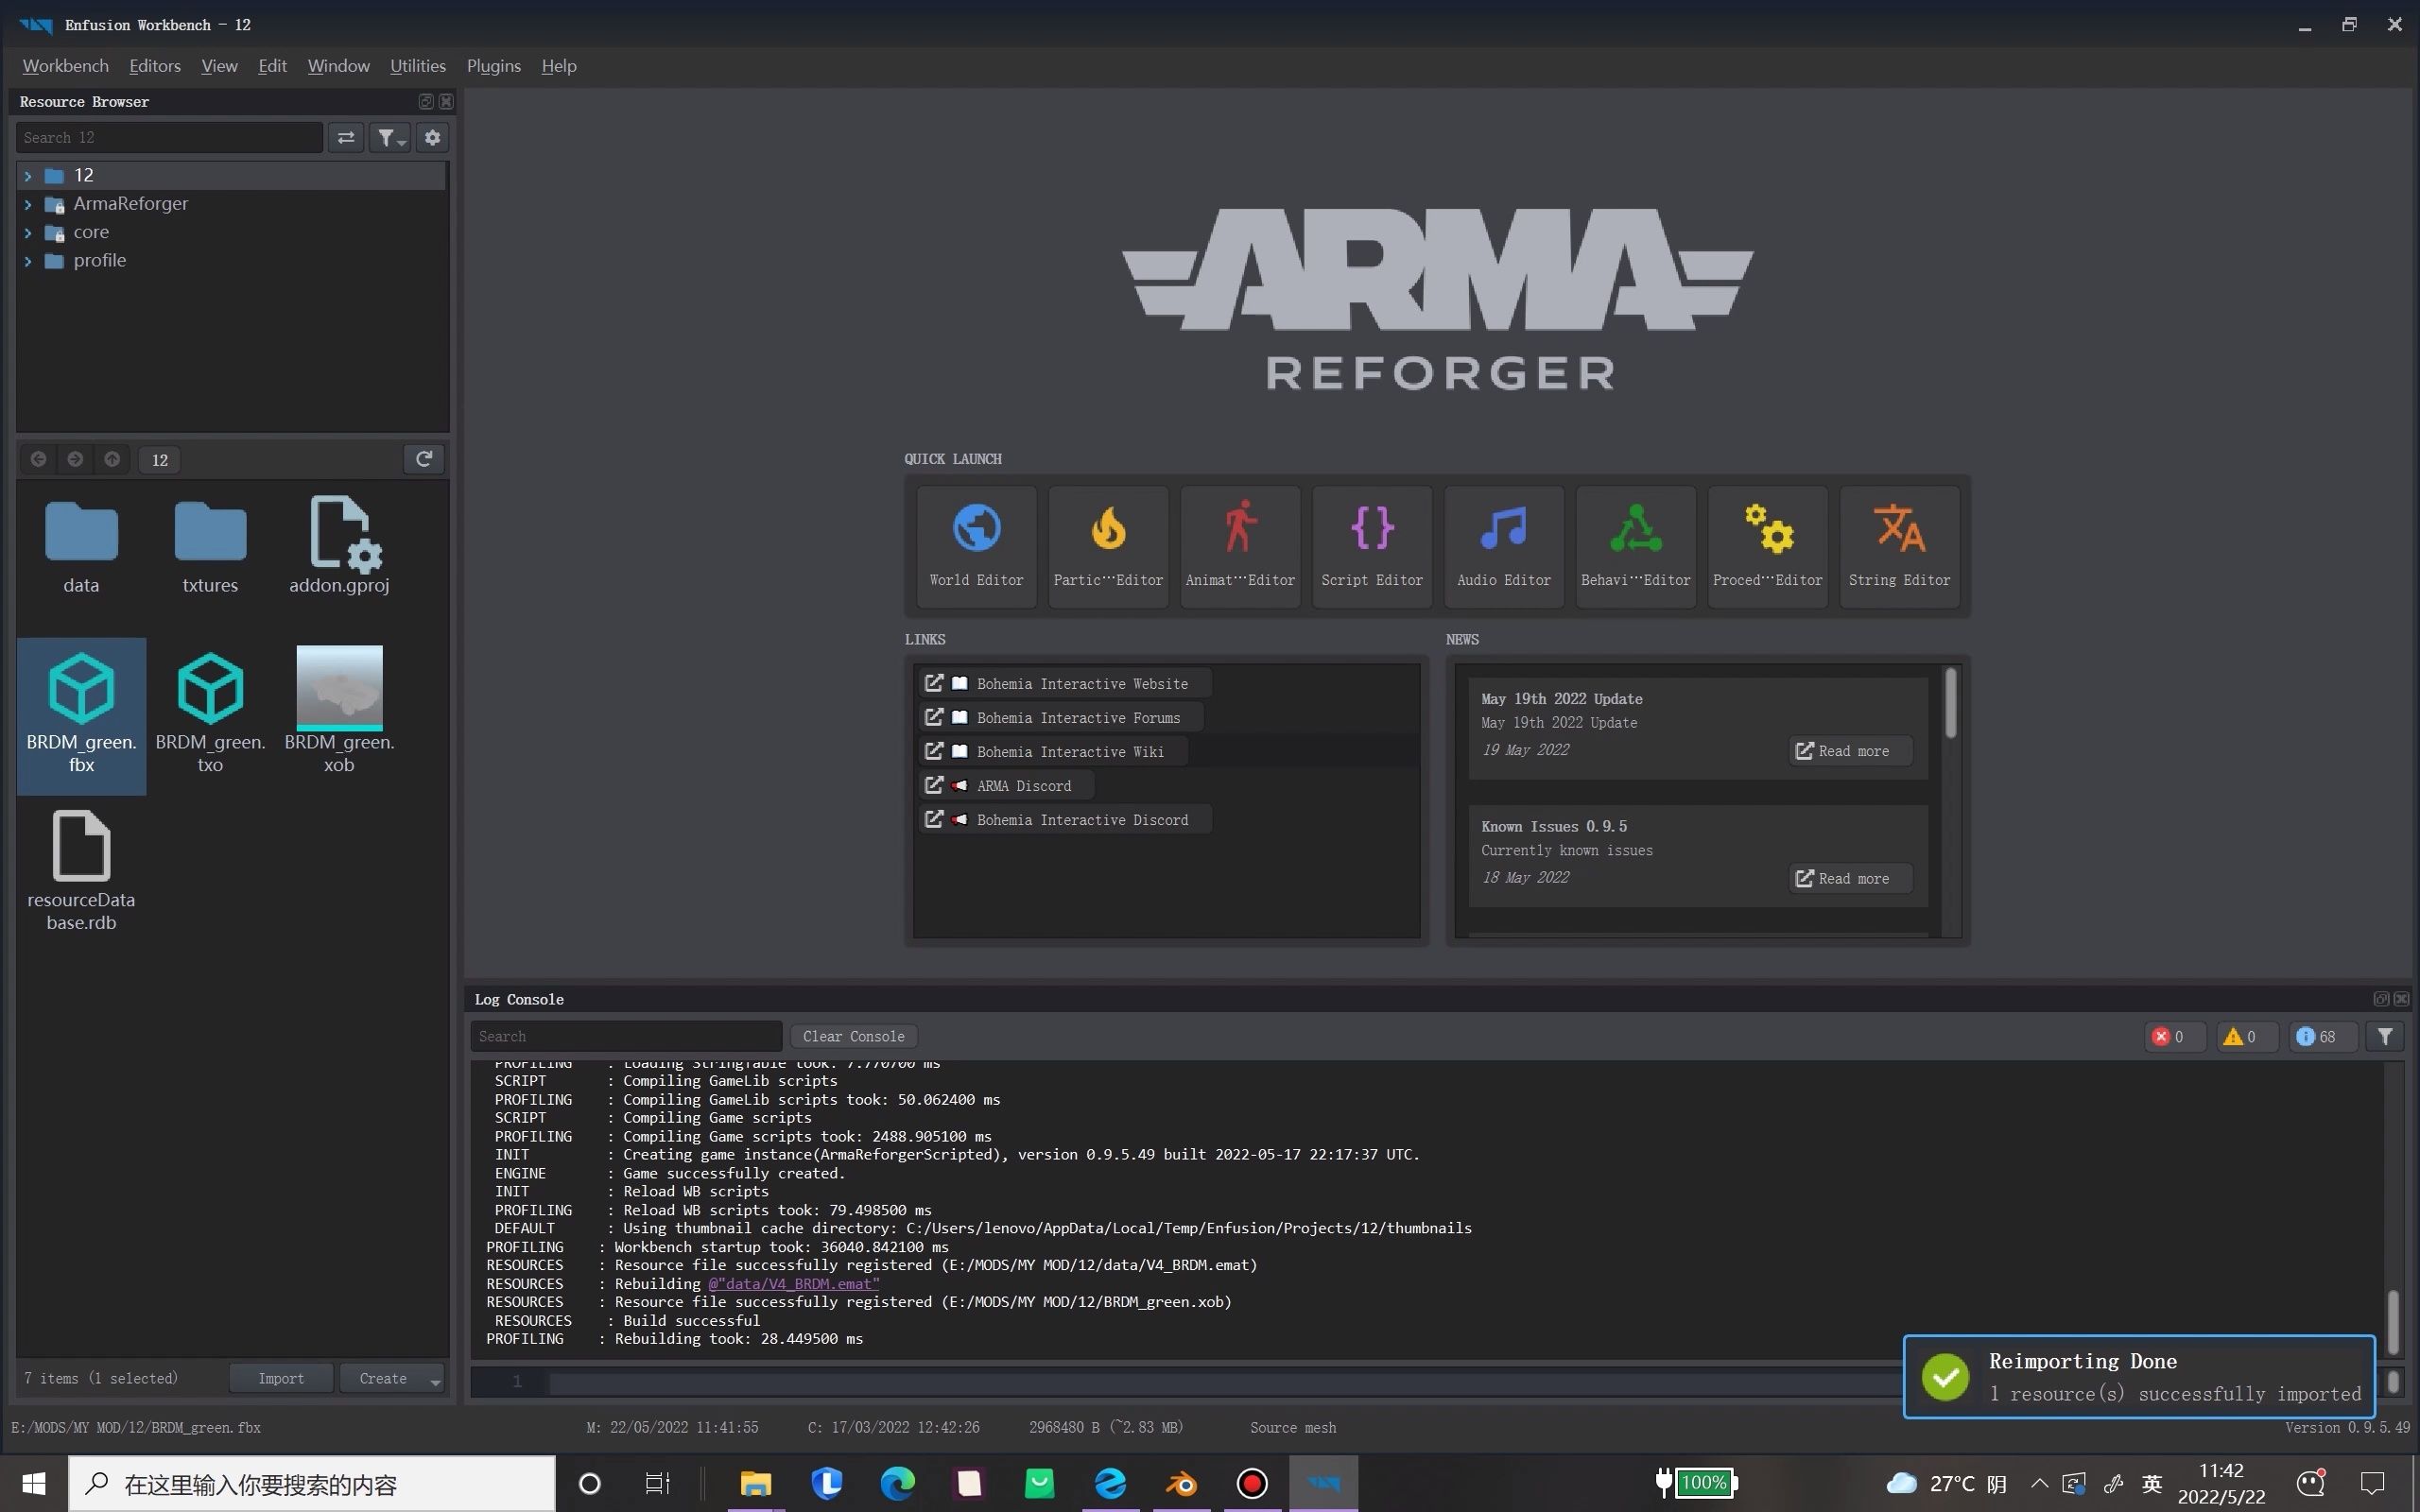Image resolution: width=2420 pixels, height=1512 pixels.
Task: Open the Help menu
Action: click(559, 66)
